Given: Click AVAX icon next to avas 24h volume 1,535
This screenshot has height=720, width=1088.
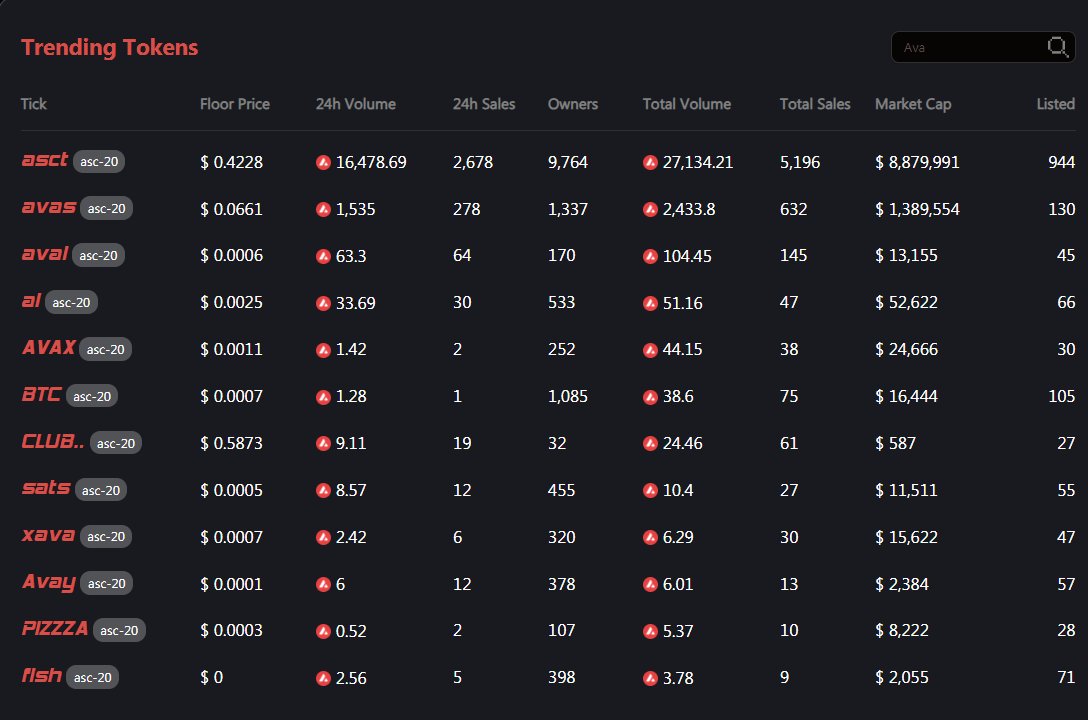Looking at the screenshot, I should (x=323, y=209).
